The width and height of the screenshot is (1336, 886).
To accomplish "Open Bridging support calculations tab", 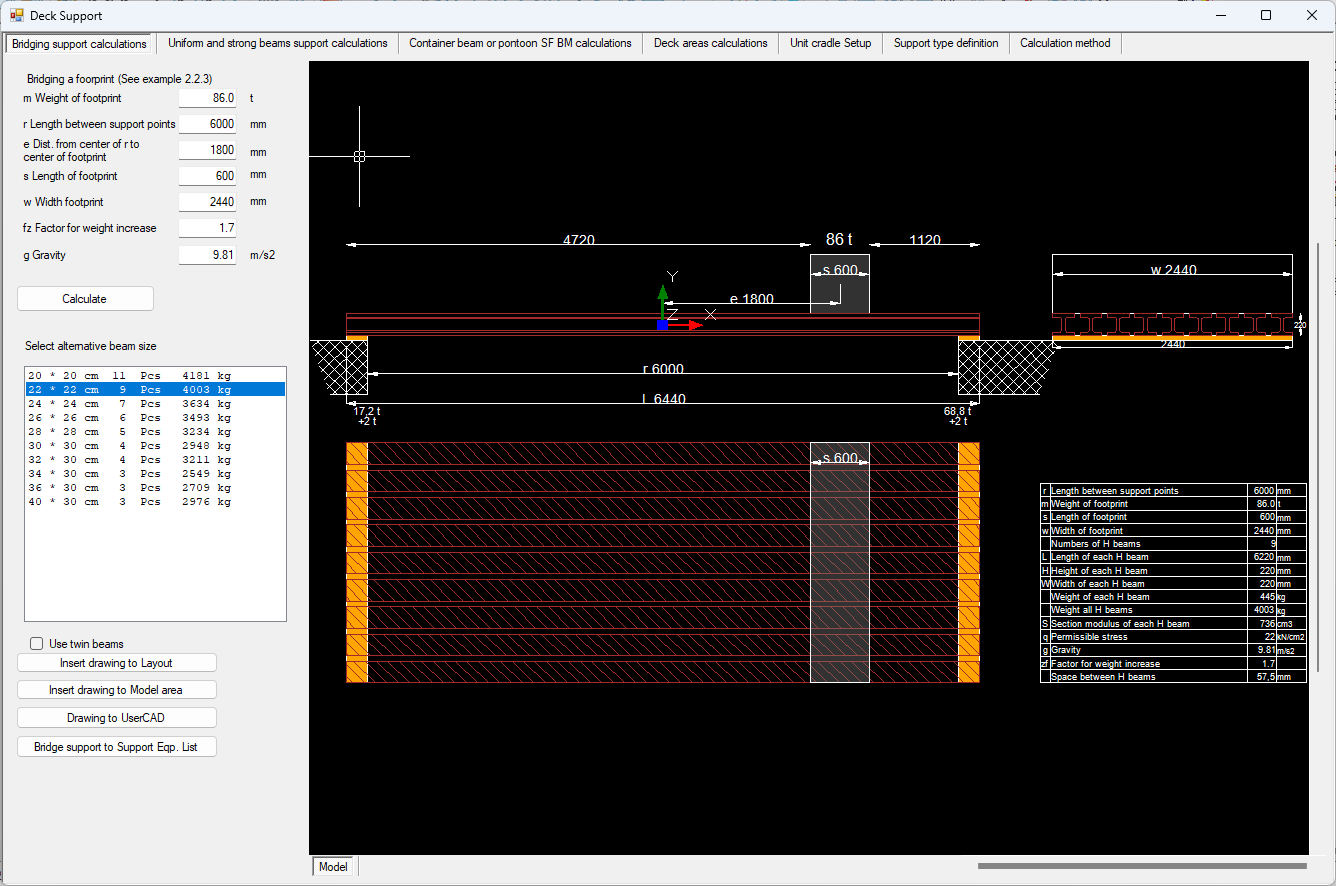I will coord(79,44).
